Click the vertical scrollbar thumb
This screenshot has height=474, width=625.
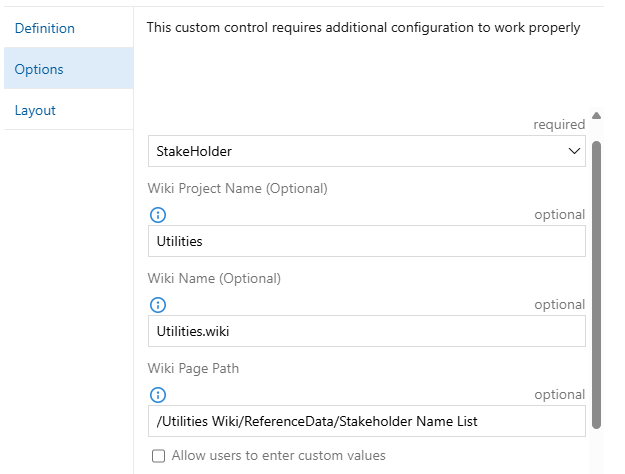tap(597, 280)
